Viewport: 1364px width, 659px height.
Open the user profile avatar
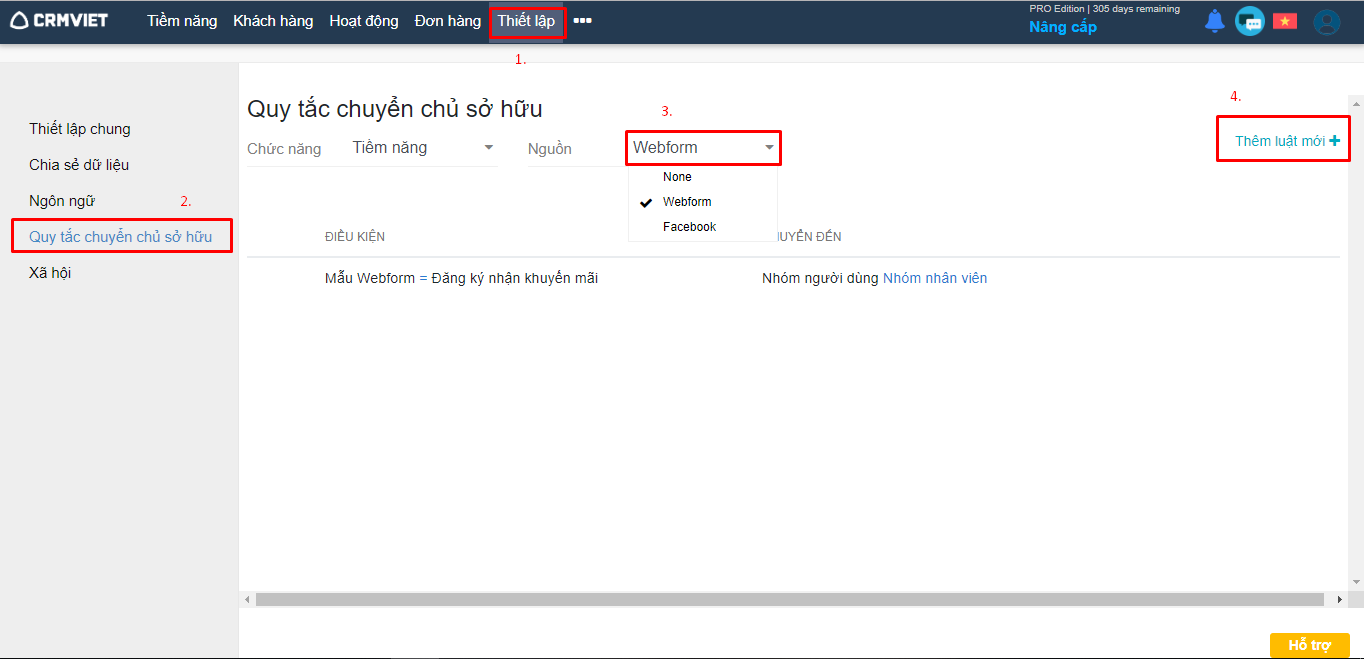click(x=1326, y=22)
